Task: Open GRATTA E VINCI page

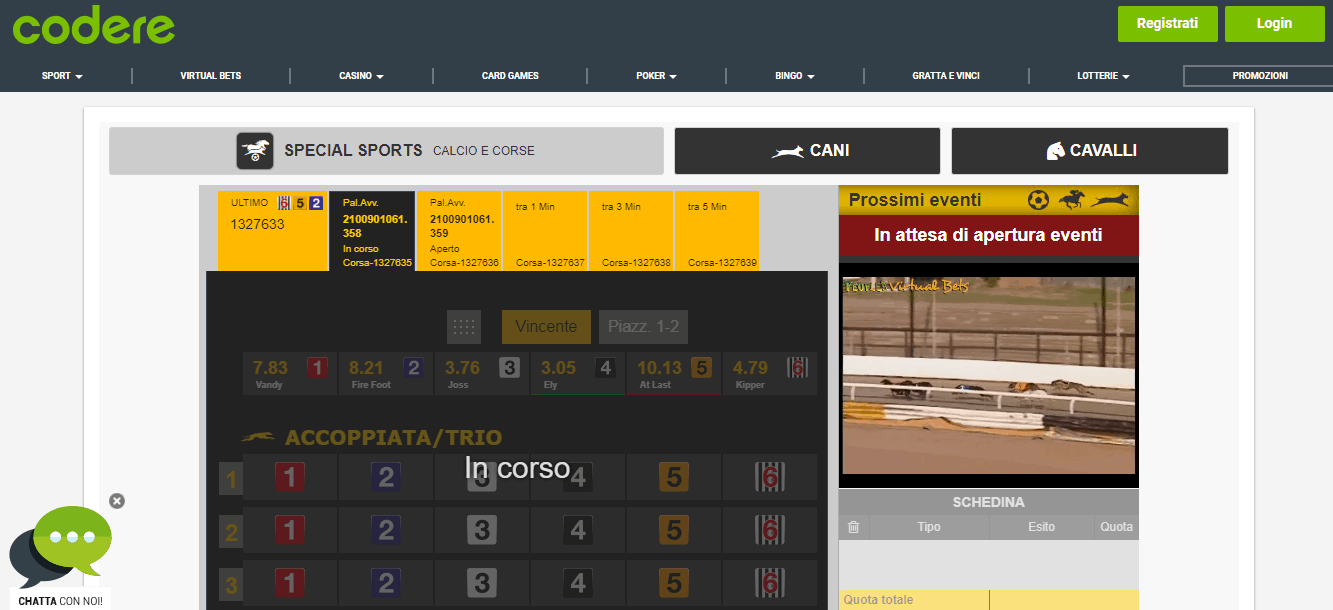Action: coord(945,76)
